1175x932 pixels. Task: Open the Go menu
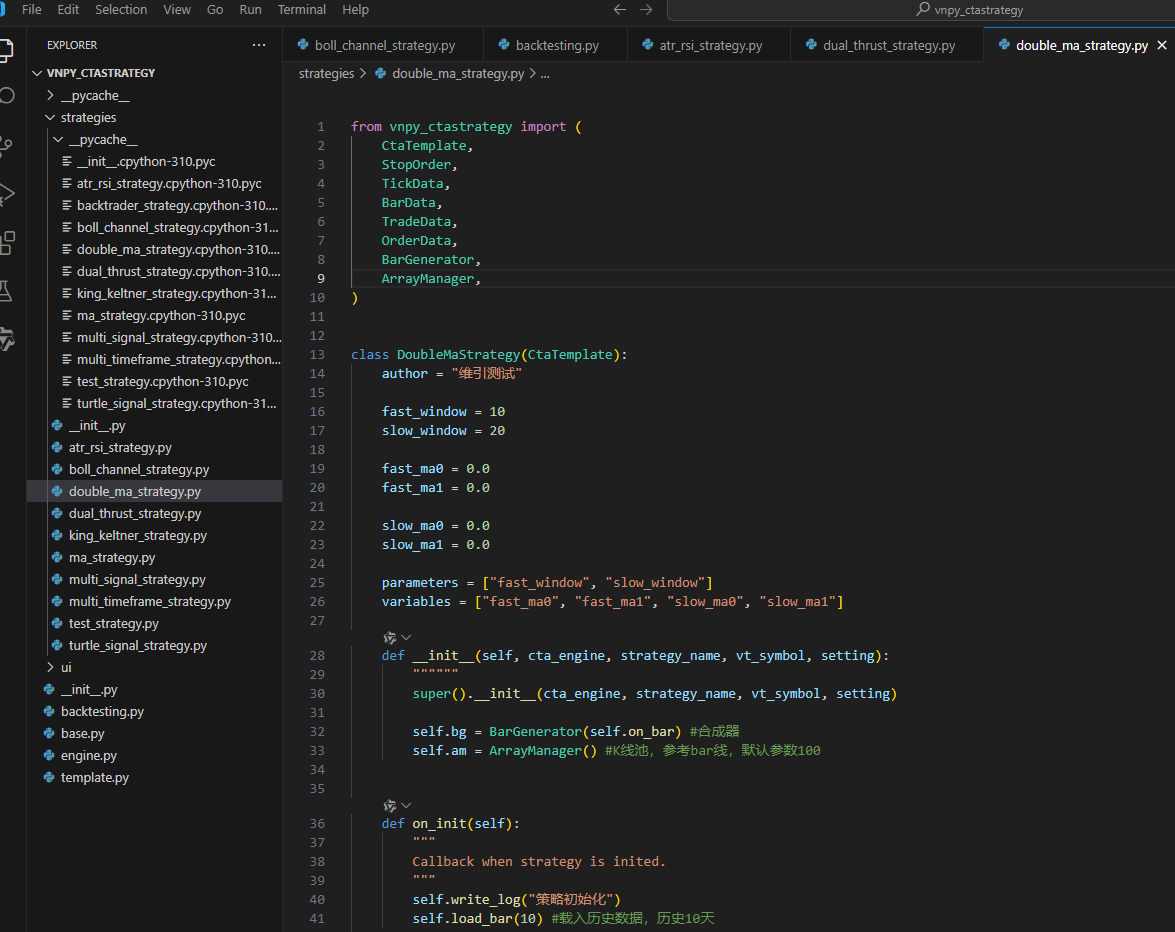pyautogui.click(x=215, y=10)
